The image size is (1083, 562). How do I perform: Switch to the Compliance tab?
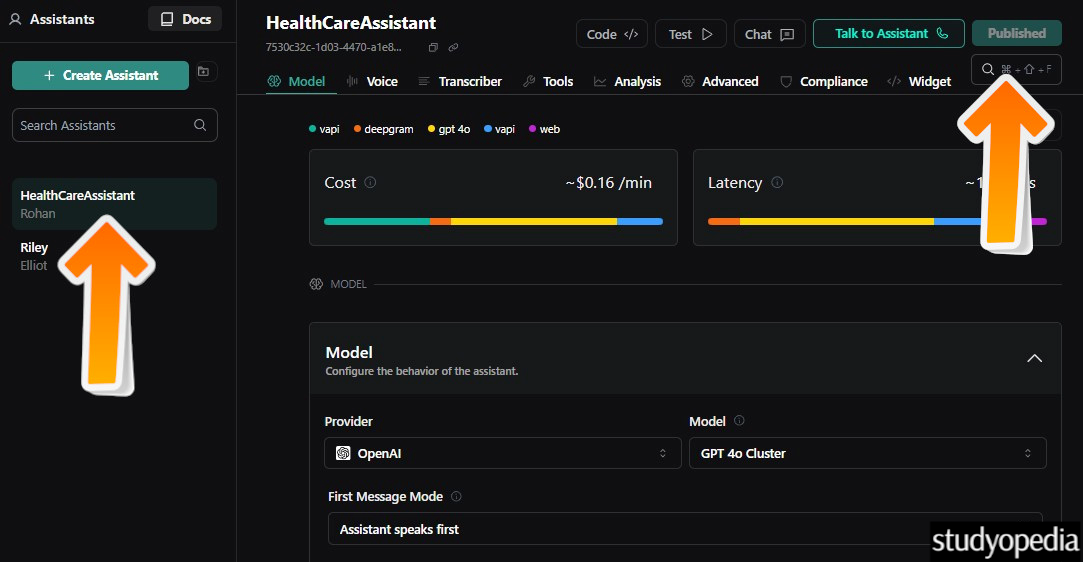pos(824,81)
